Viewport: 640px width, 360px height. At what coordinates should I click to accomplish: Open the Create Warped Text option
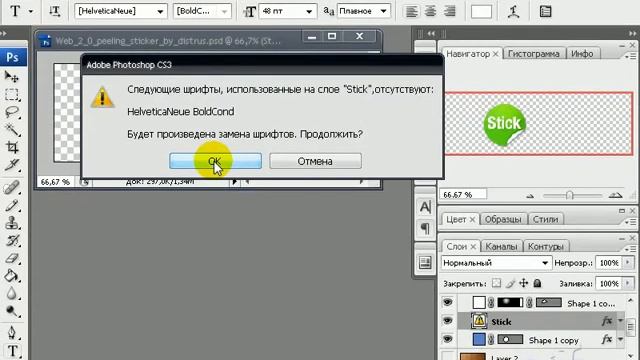click(514, 11)
